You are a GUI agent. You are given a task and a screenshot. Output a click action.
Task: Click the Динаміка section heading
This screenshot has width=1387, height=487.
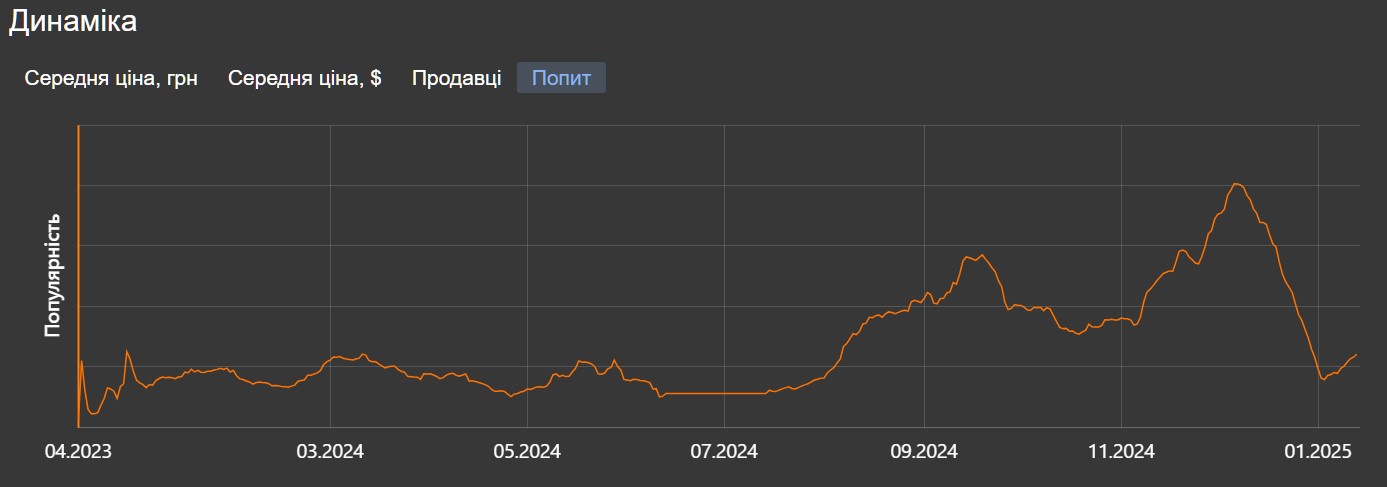72,22
